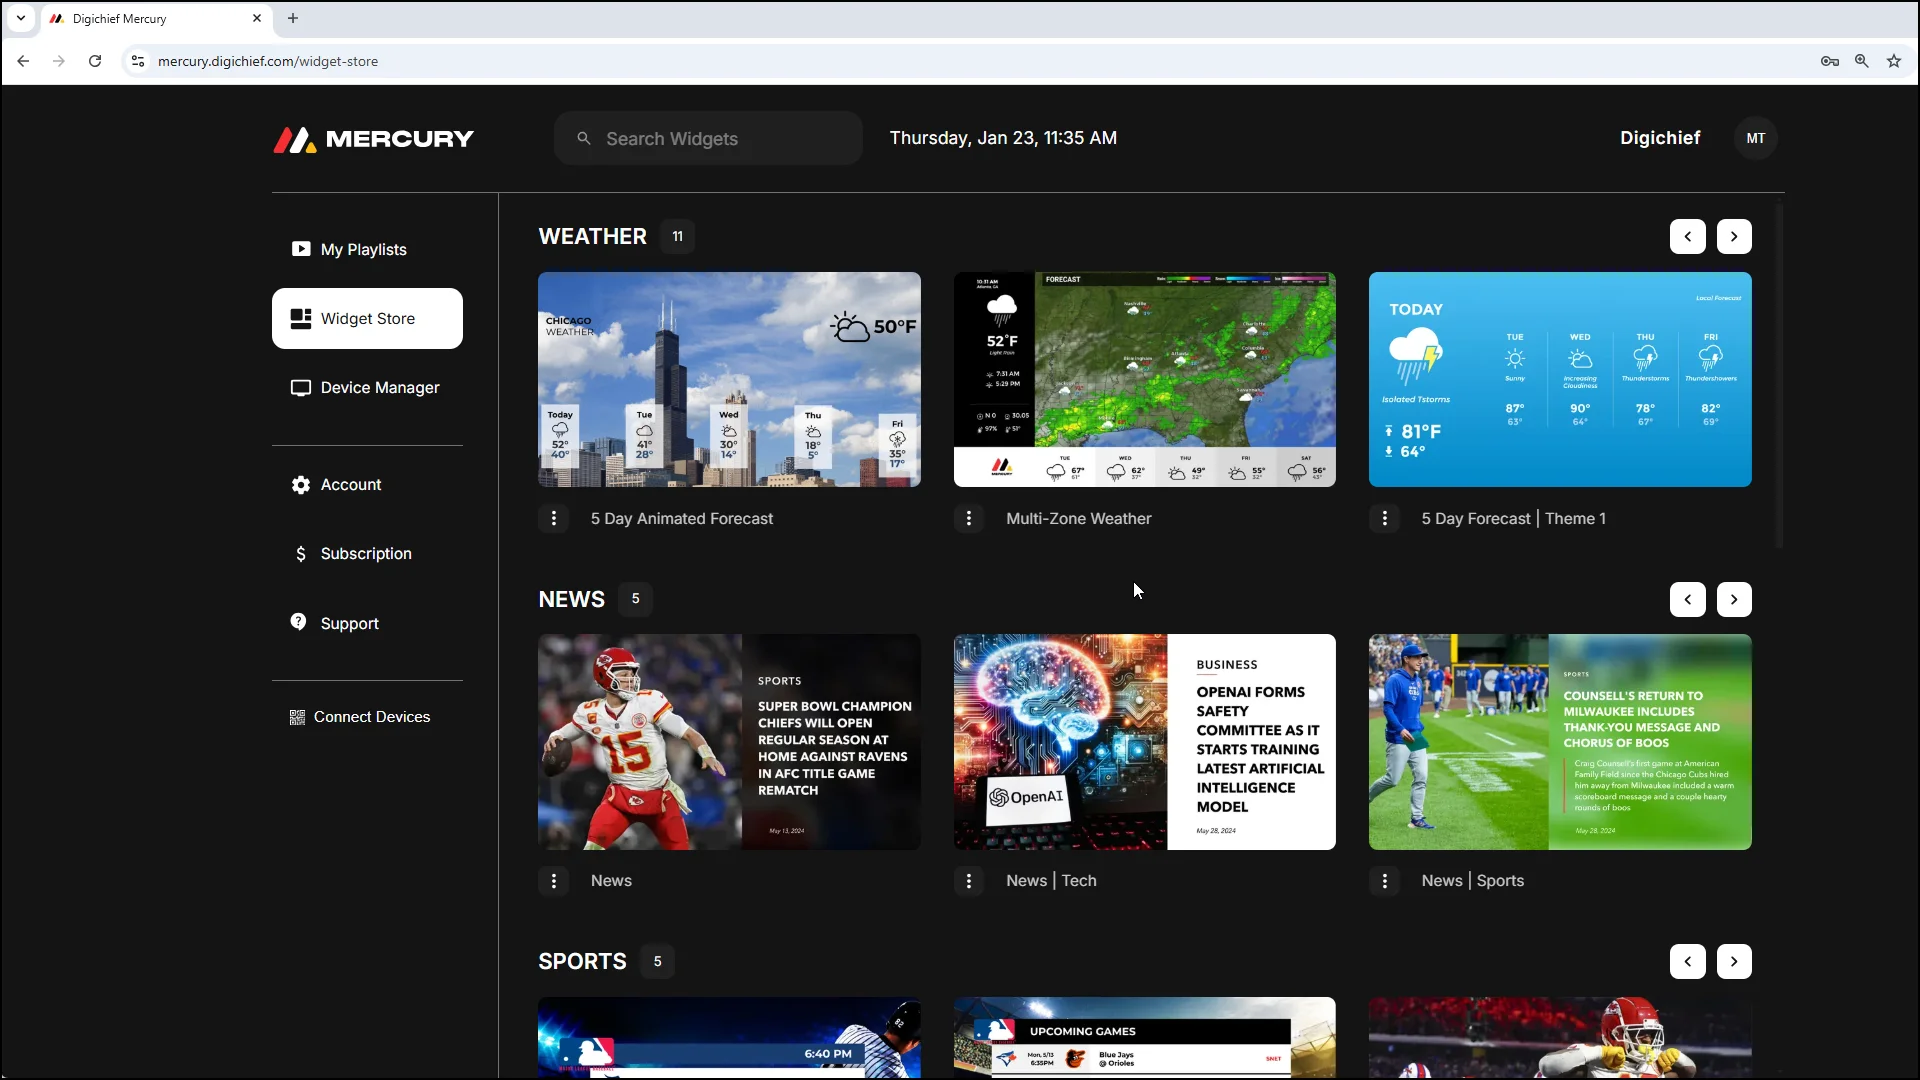1920x1080 pixels.
Task: Open three-dot menu for Multi-Zone Weather
Action: tap(968, 518)
